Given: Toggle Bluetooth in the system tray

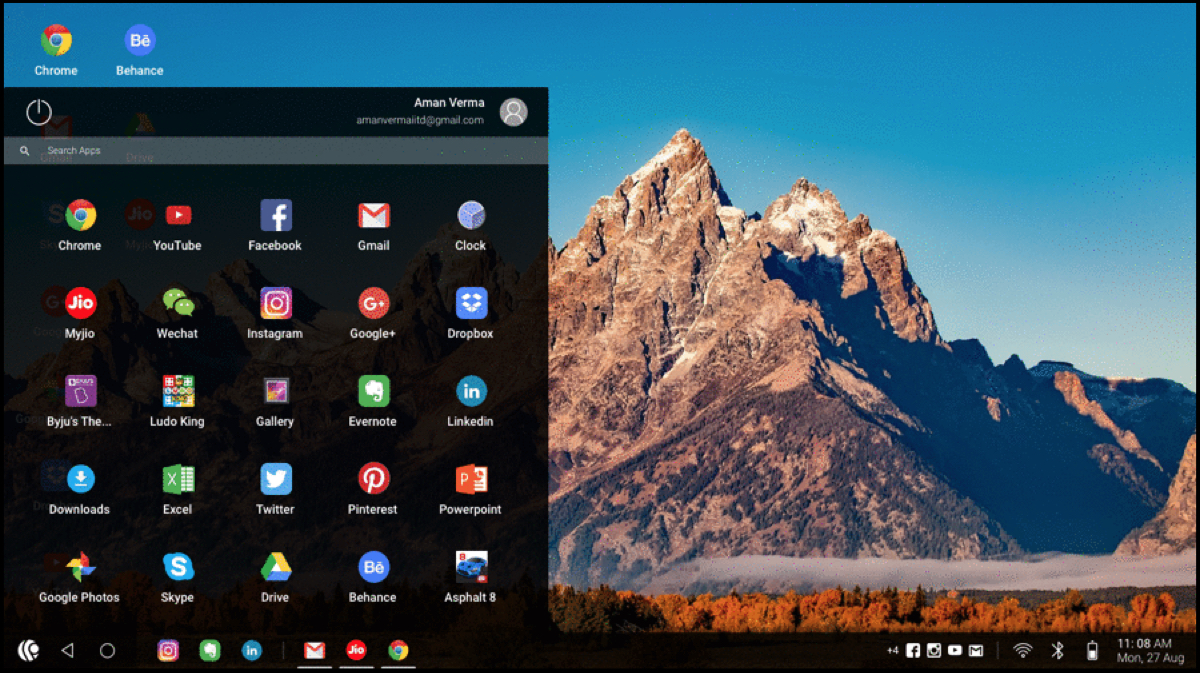Looking at the screenshot, I should click(1057, 651).
